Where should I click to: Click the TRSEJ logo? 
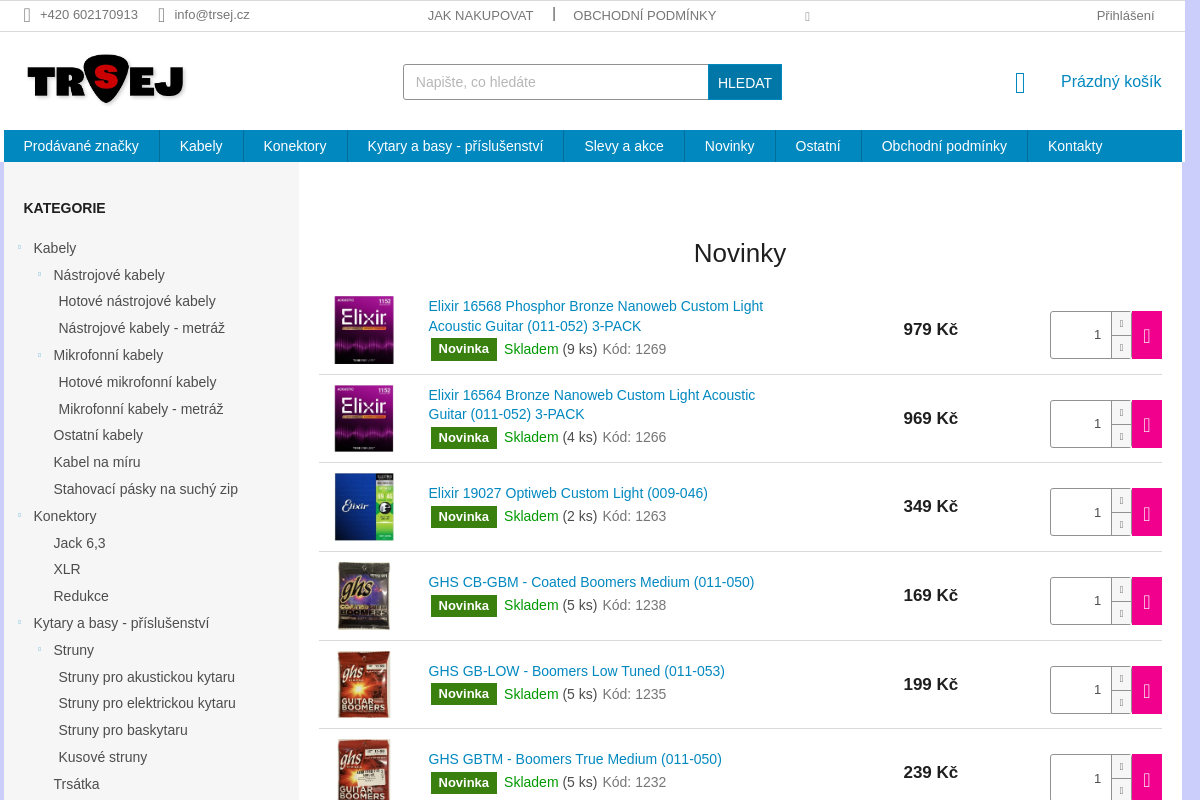point(105,80)
